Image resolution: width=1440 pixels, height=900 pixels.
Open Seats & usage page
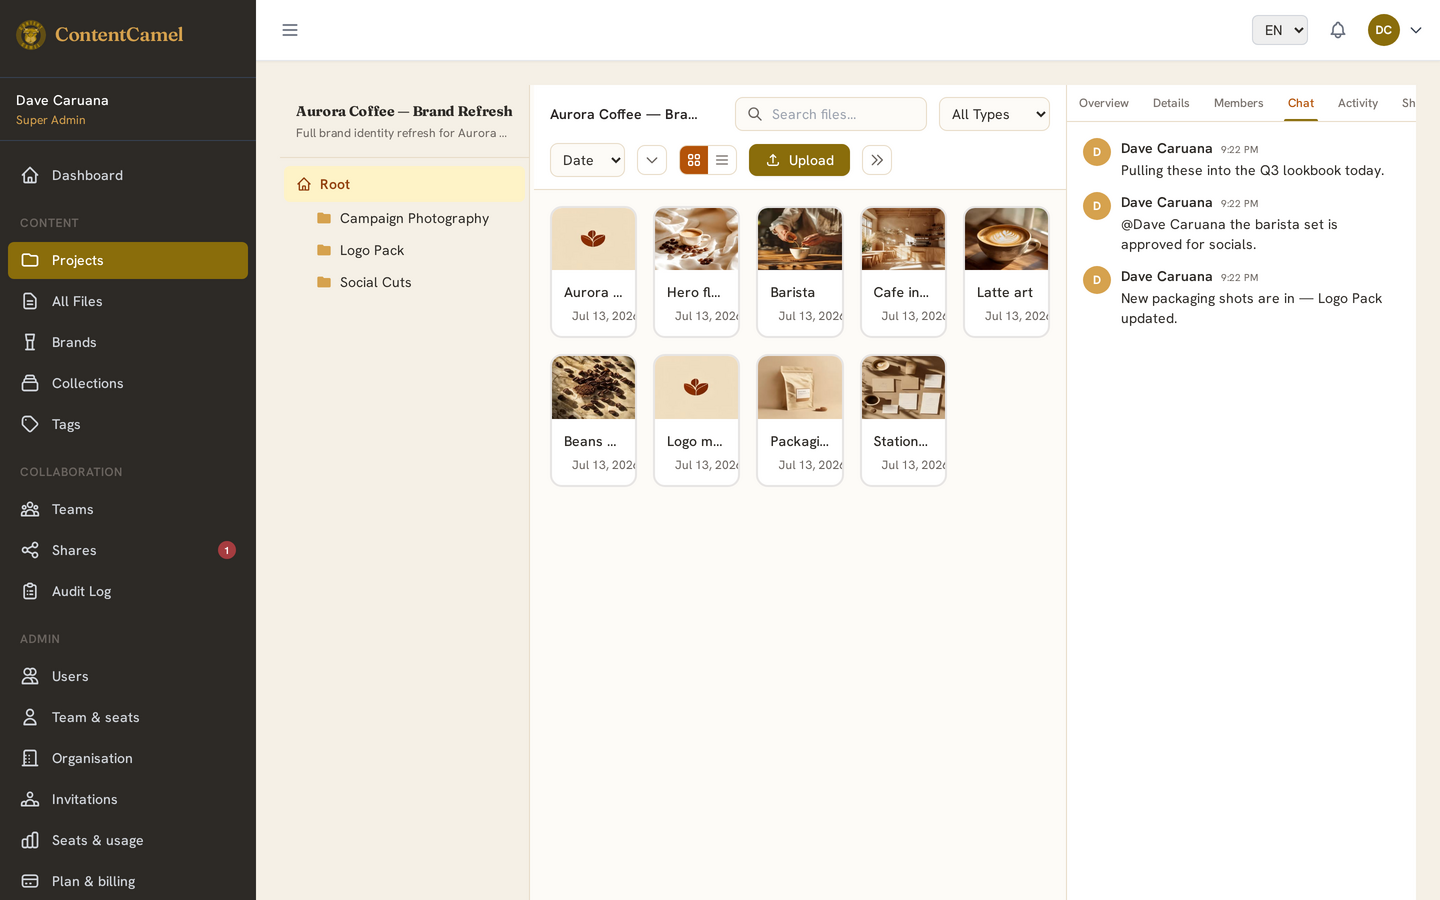tap(128, 840)
